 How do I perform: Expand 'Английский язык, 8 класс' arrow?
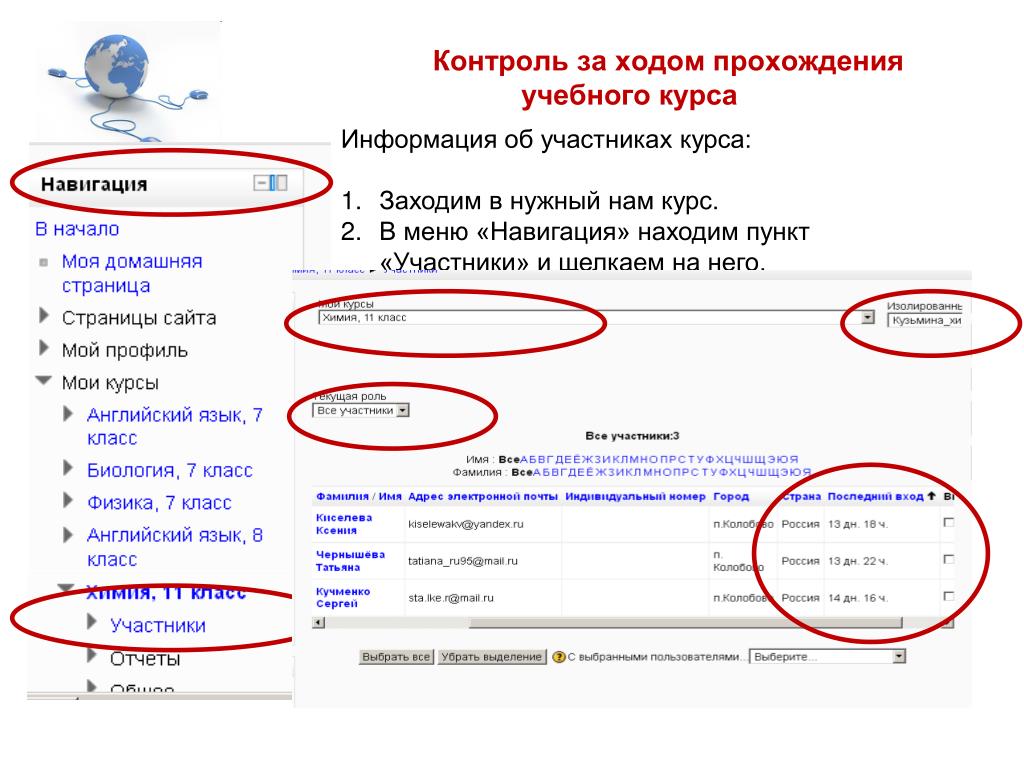[x=68, y=535]
